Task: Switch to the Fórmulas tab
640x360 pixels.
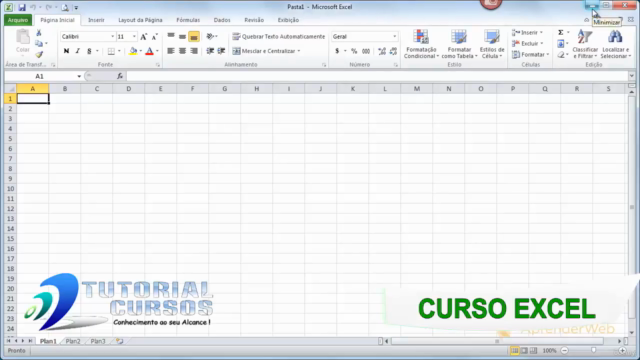Action: [188, 20]
